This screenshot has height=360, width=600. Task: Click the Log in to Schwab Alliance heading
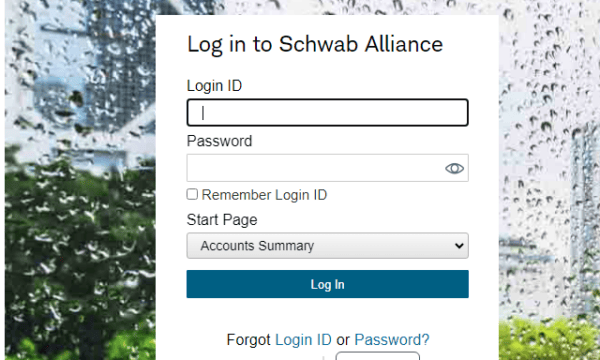pyautogui.click(x=315, y=44)
